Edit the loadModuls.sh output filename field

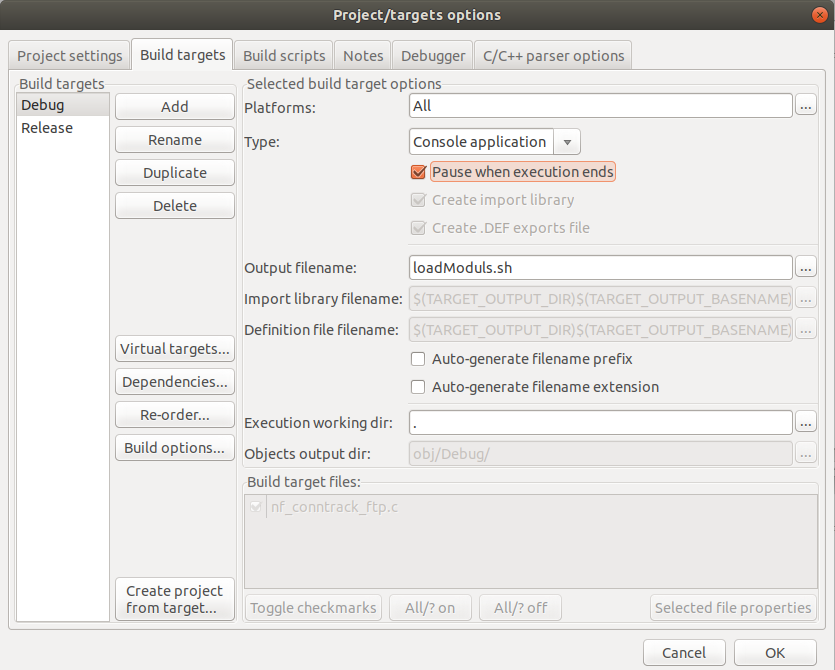(x=600, y=267)
